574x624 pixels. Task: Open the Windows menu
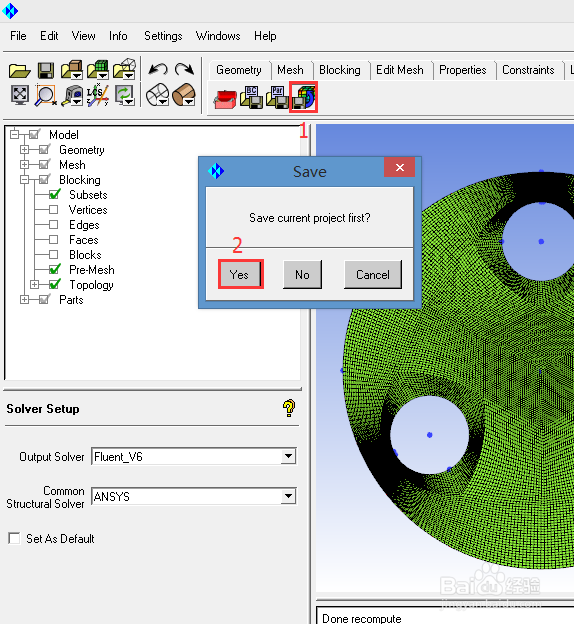pyautogui.click(x=218, y=36)
